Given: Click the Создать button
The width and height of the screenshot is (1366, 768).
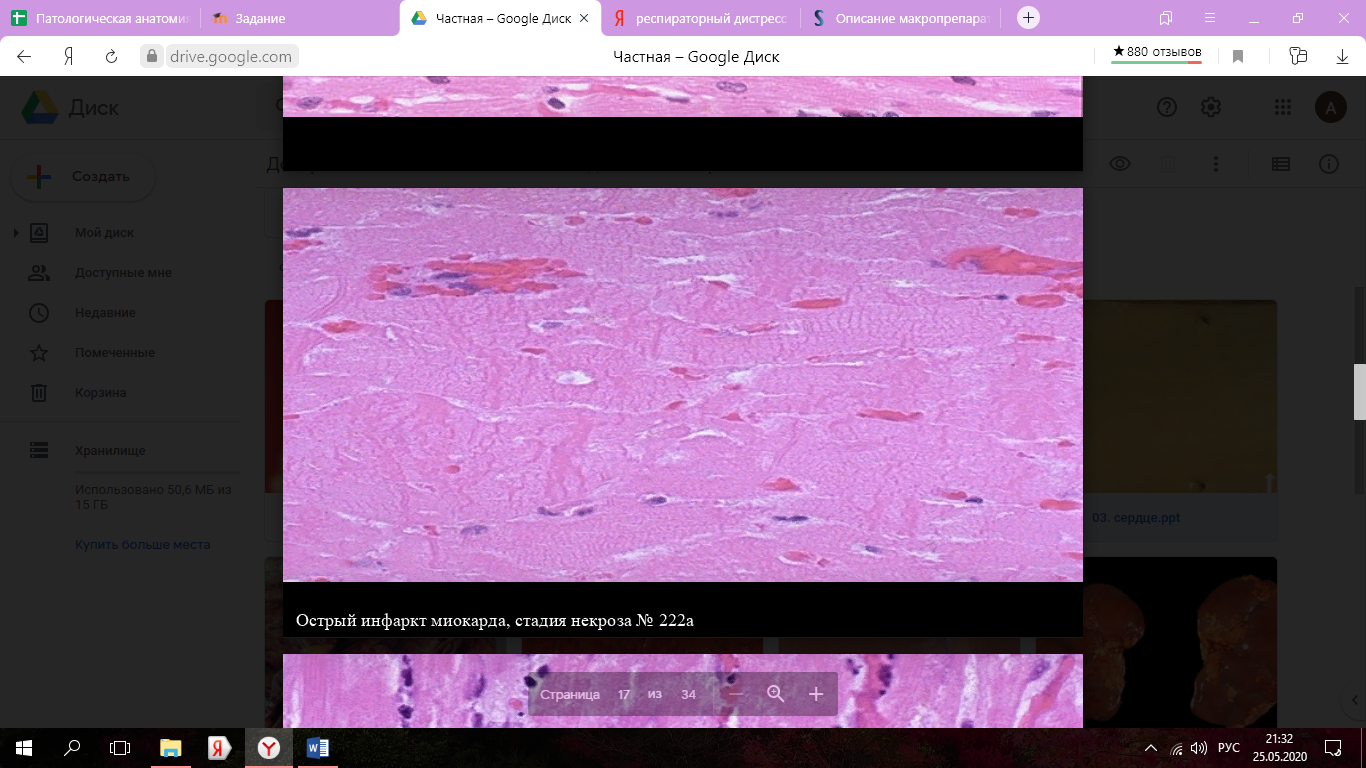Looking at the screenshot, I should 82,177.
